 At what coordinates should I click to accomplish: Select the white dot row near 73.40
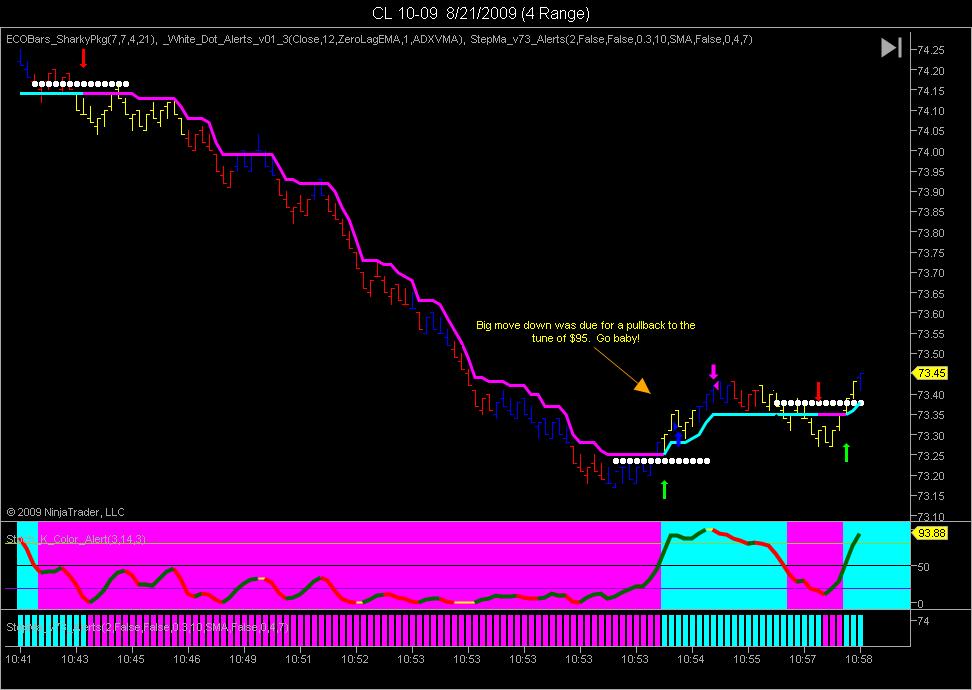click(x=818, y=404)
